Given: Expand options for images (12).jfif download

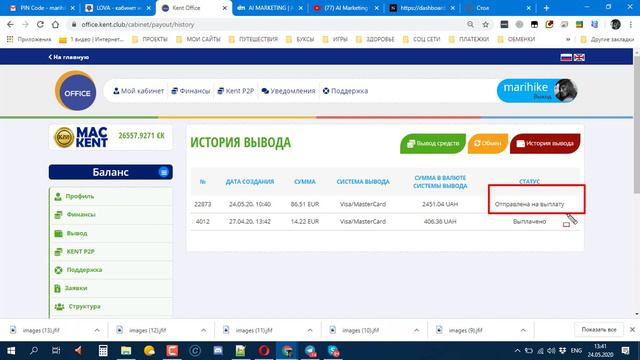Looking at the screenshot, I should coord(203,330).
